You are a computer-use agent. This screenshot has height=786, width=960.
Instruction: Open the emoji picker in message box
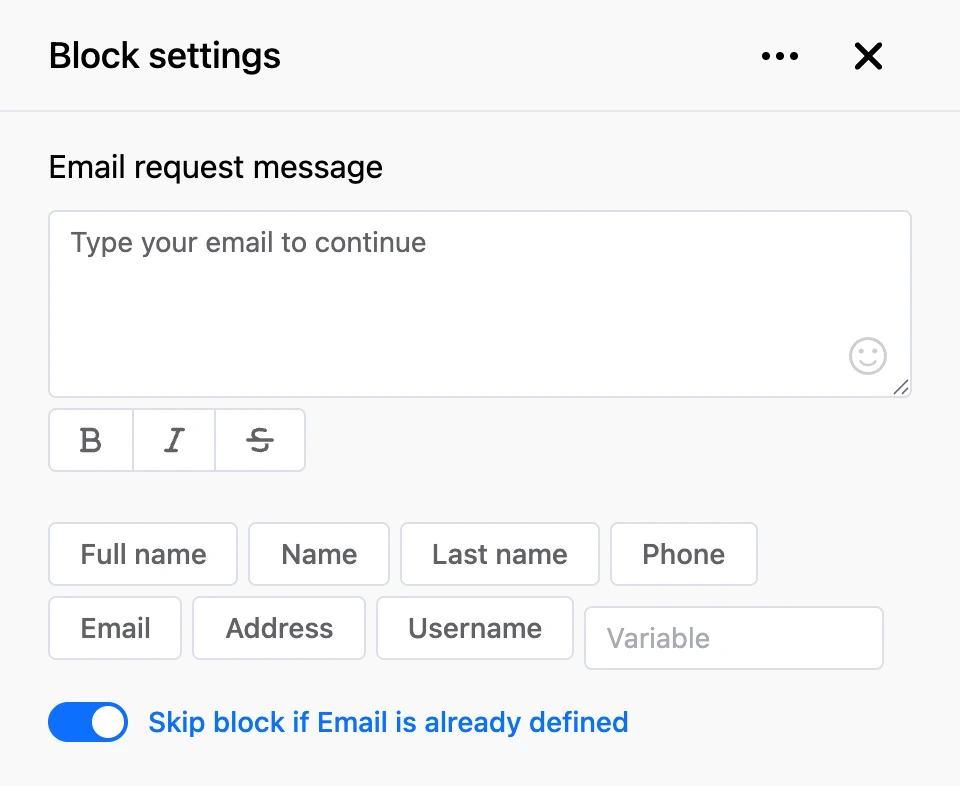click(x=868, y=356)
